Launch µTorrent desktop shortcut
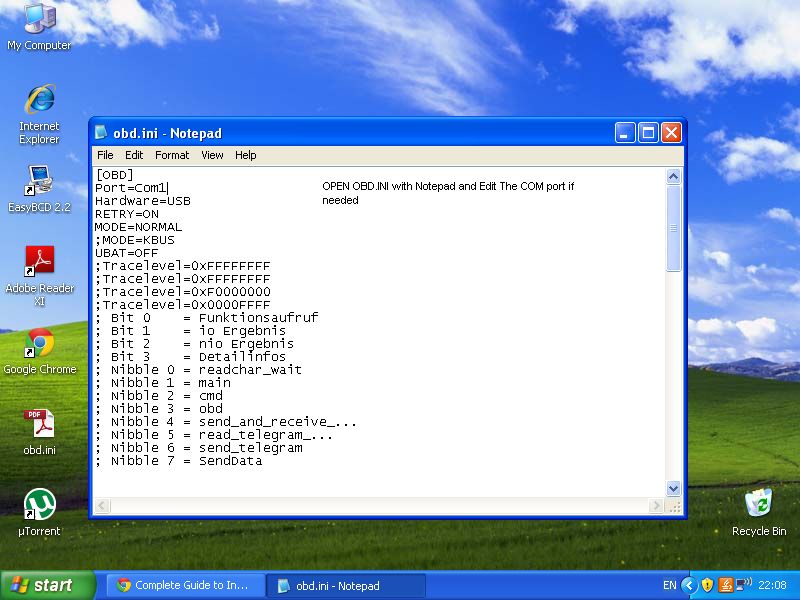 coord(39,505)
